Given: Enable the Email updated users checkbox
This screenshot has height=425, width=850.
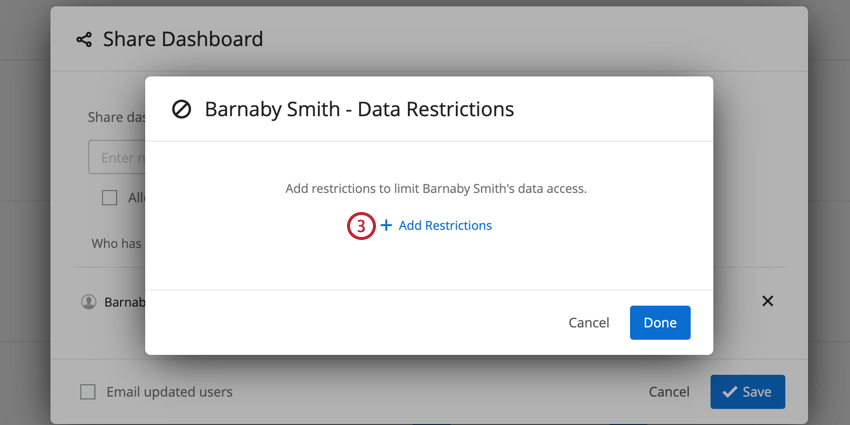Looking at the screenshot, I should [x=88, y=392].
